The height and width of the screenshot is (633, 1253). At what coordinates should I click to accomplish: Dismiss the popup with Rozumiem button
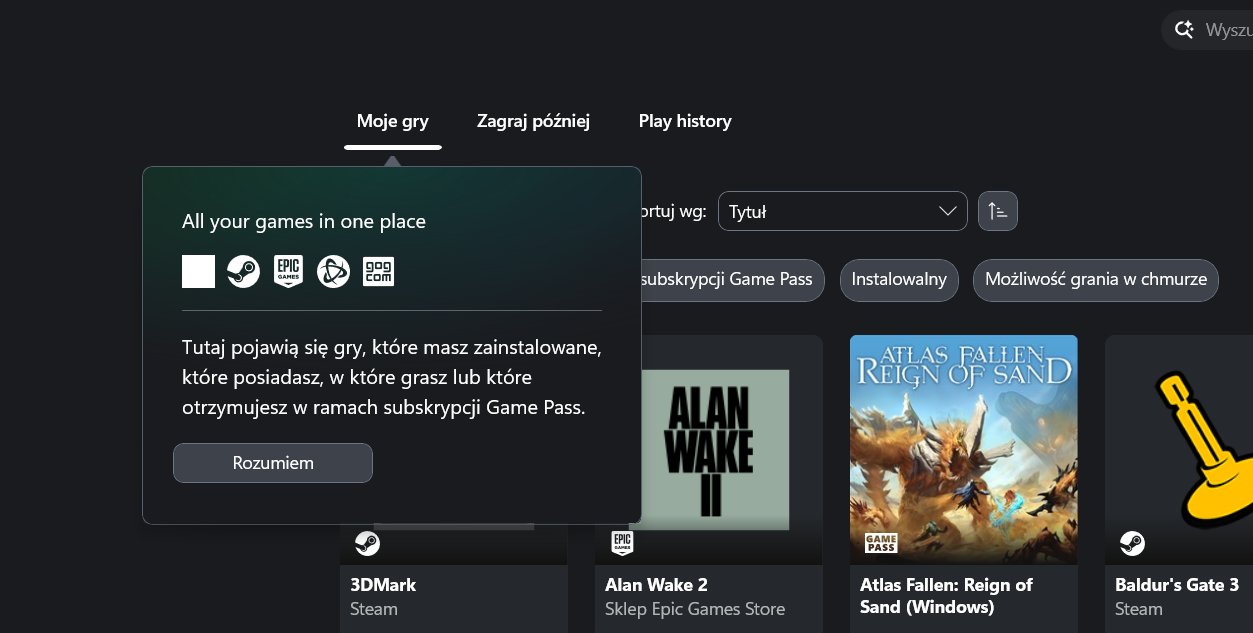click(x=273, y=463)
